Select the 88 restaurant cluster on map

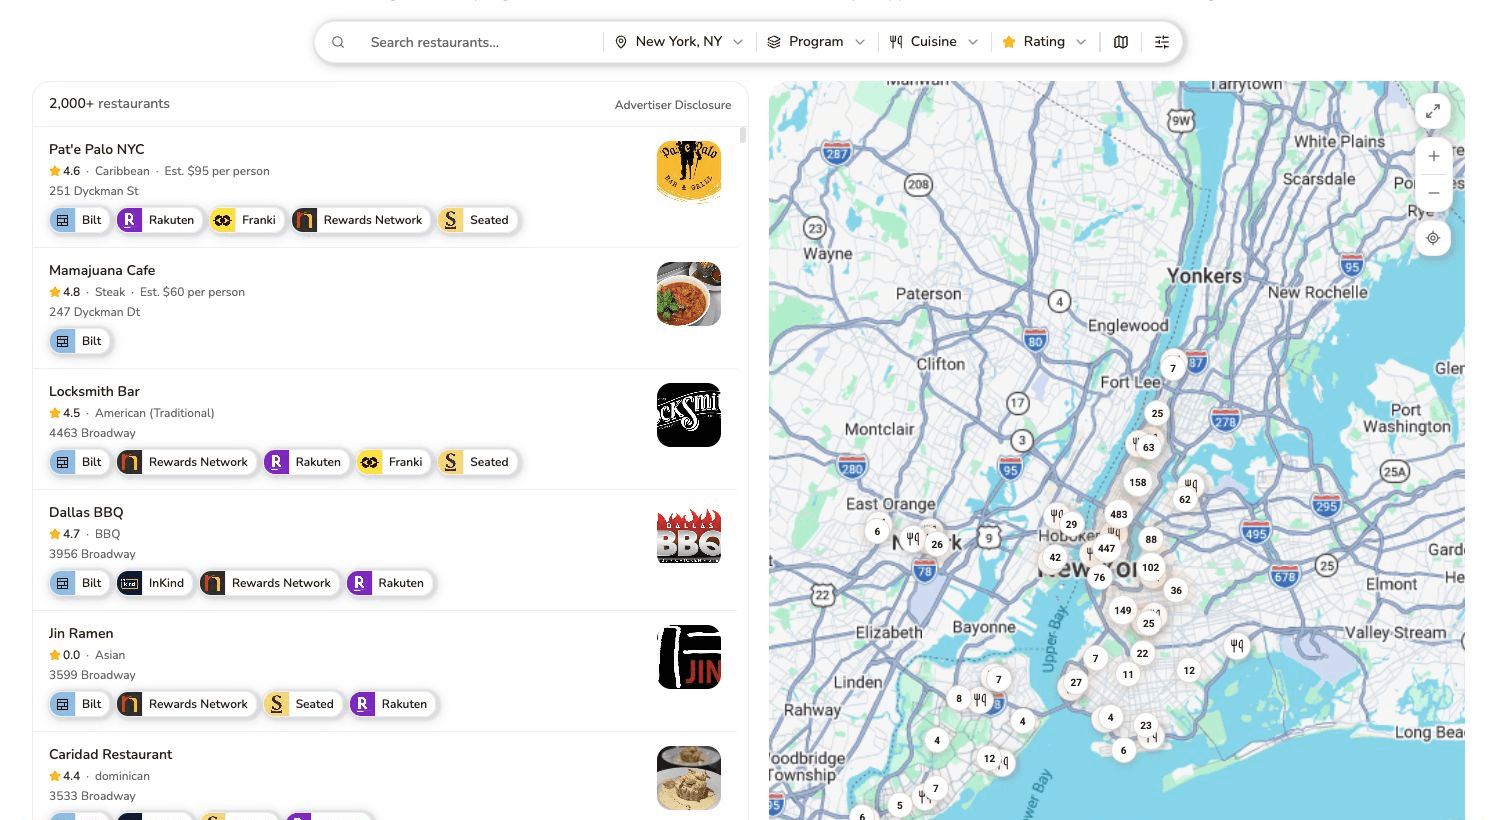coord(1151,539)
